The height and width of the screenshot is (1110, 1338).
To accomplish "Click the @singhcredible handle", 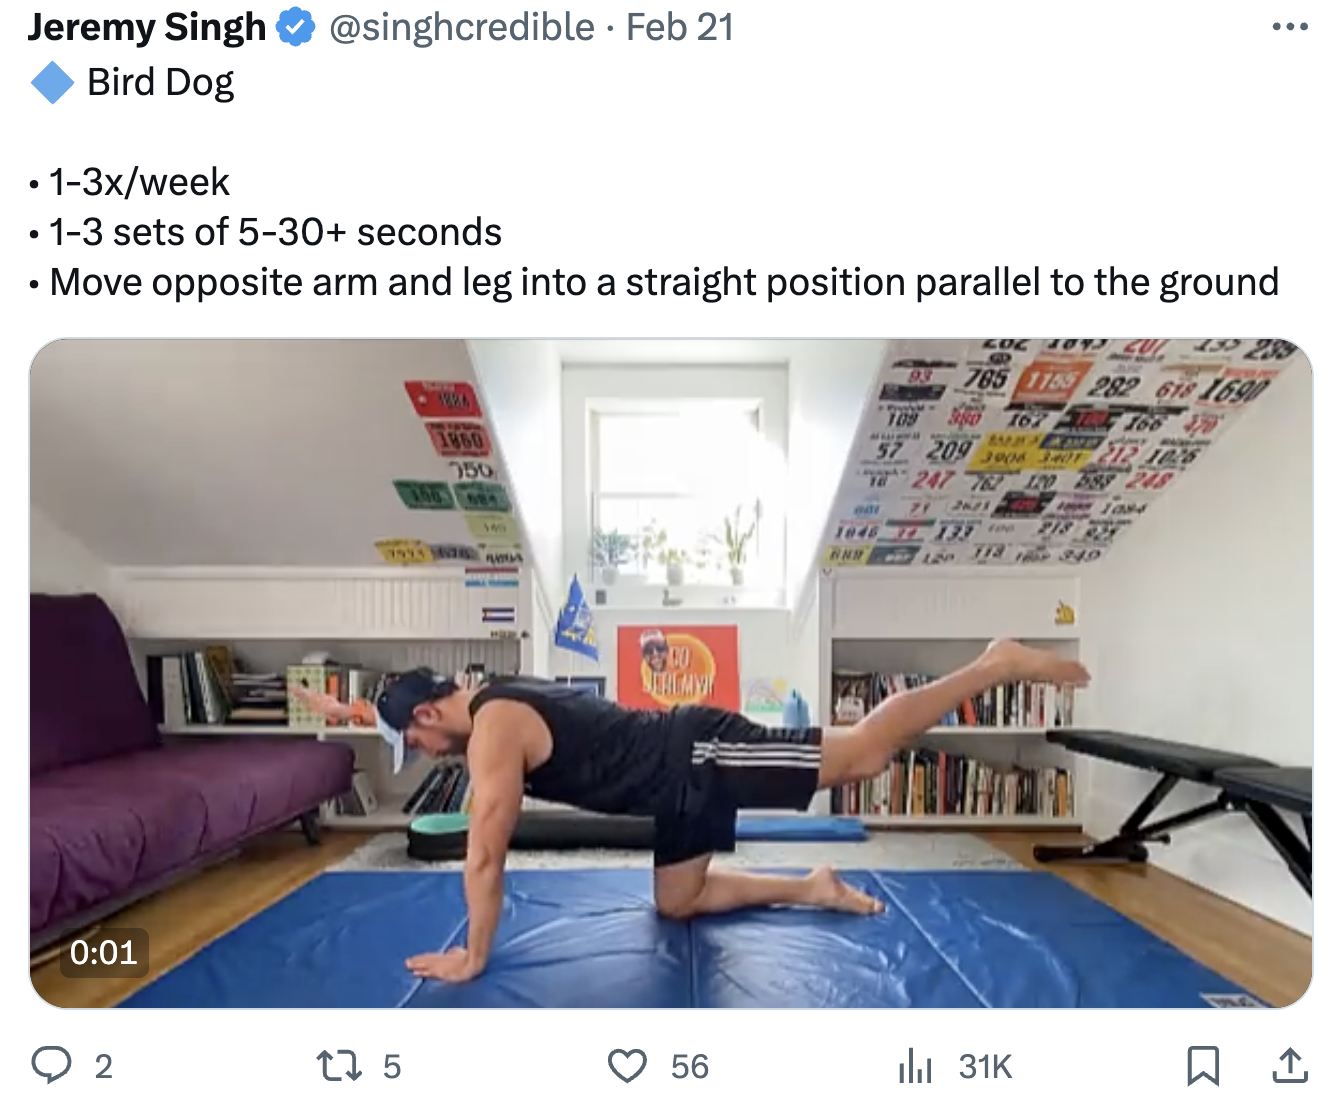I will (461, 27).
